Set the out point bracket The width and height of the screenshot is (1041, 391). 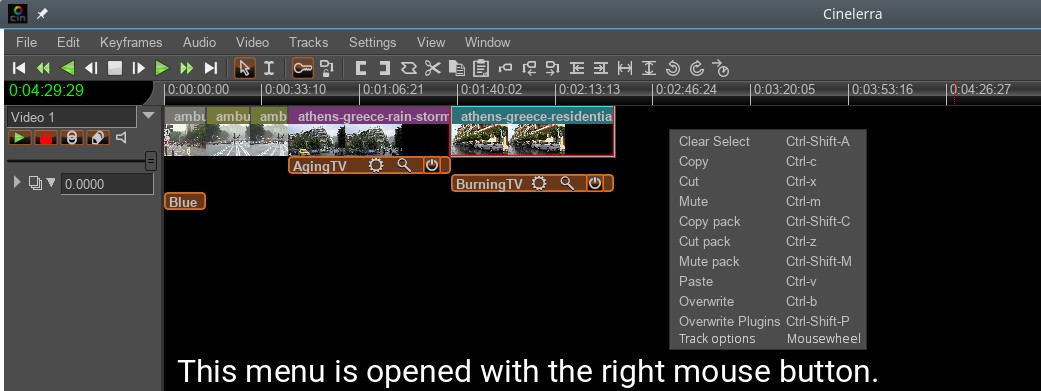point(384,68)
